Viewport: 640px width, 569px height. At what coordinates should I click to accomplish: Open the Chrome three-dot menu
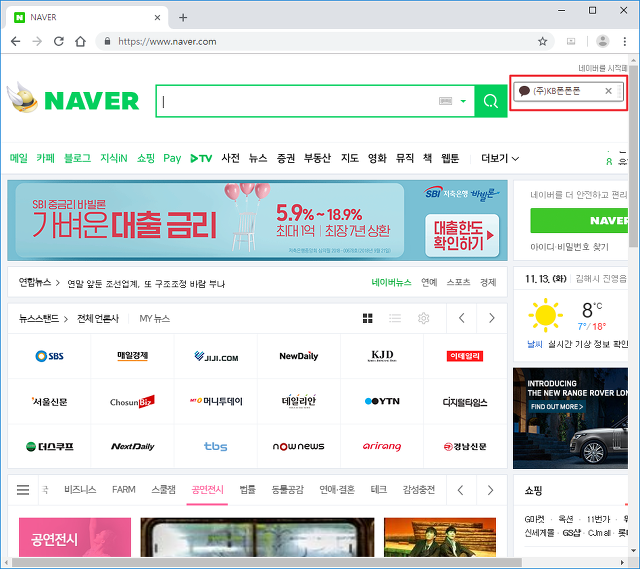(x=624, y=41)
